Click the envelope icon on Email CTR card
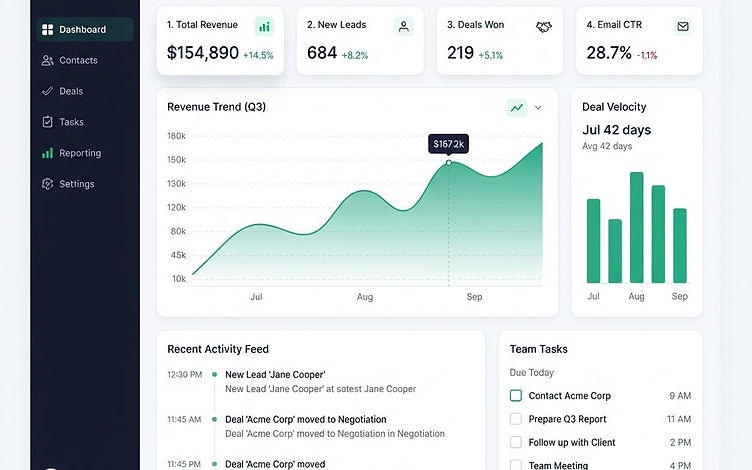 coord(683,26)
